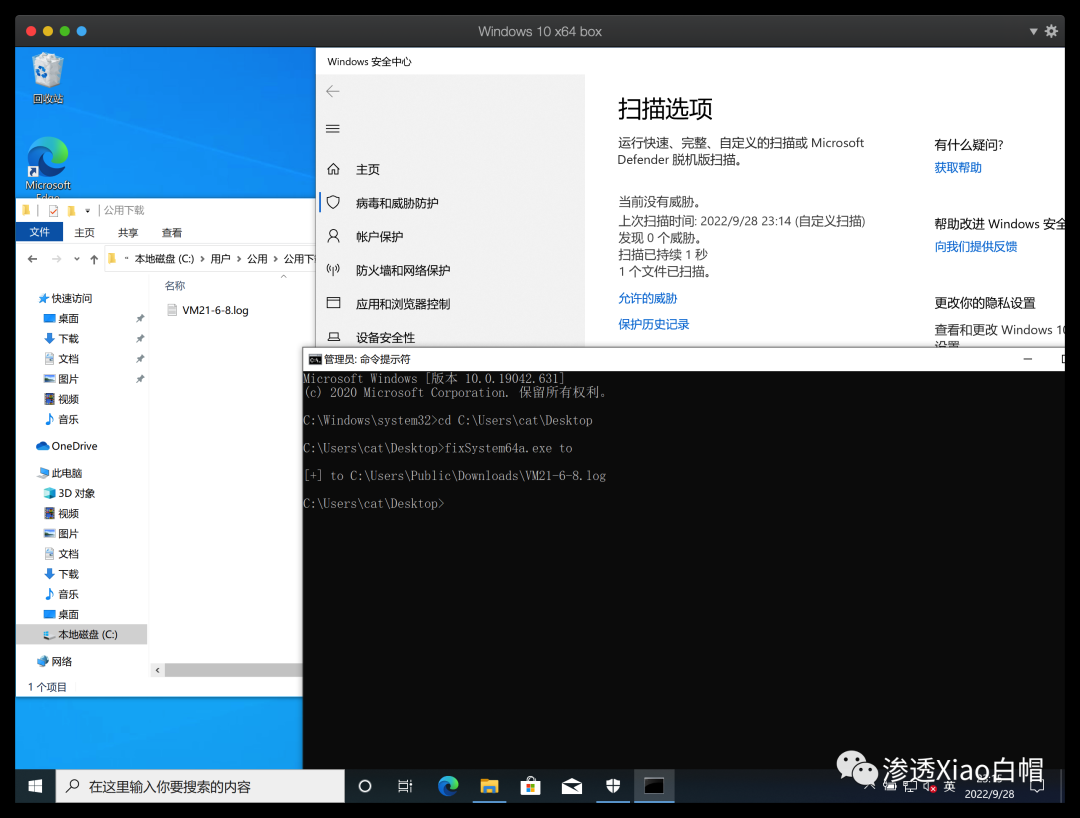
Task: Click horizontal scrollbar left arrow in Explorer
Action: (158, 670)
